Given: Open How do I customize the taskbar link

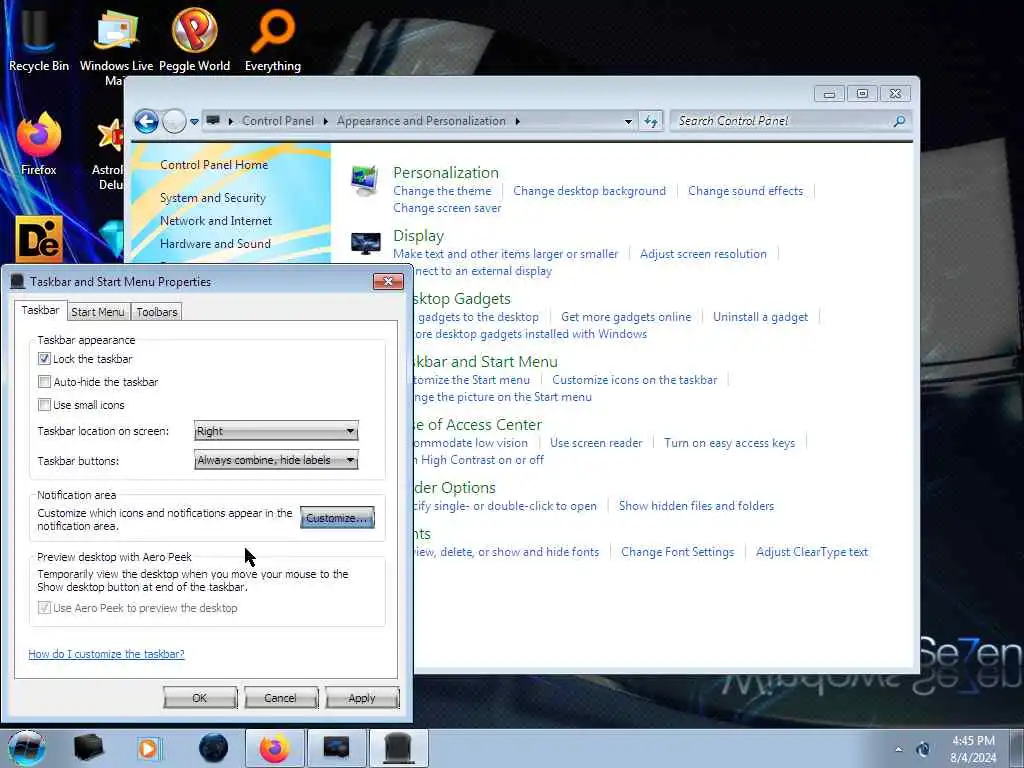Looking at the screenshot, I should [106, 654].
